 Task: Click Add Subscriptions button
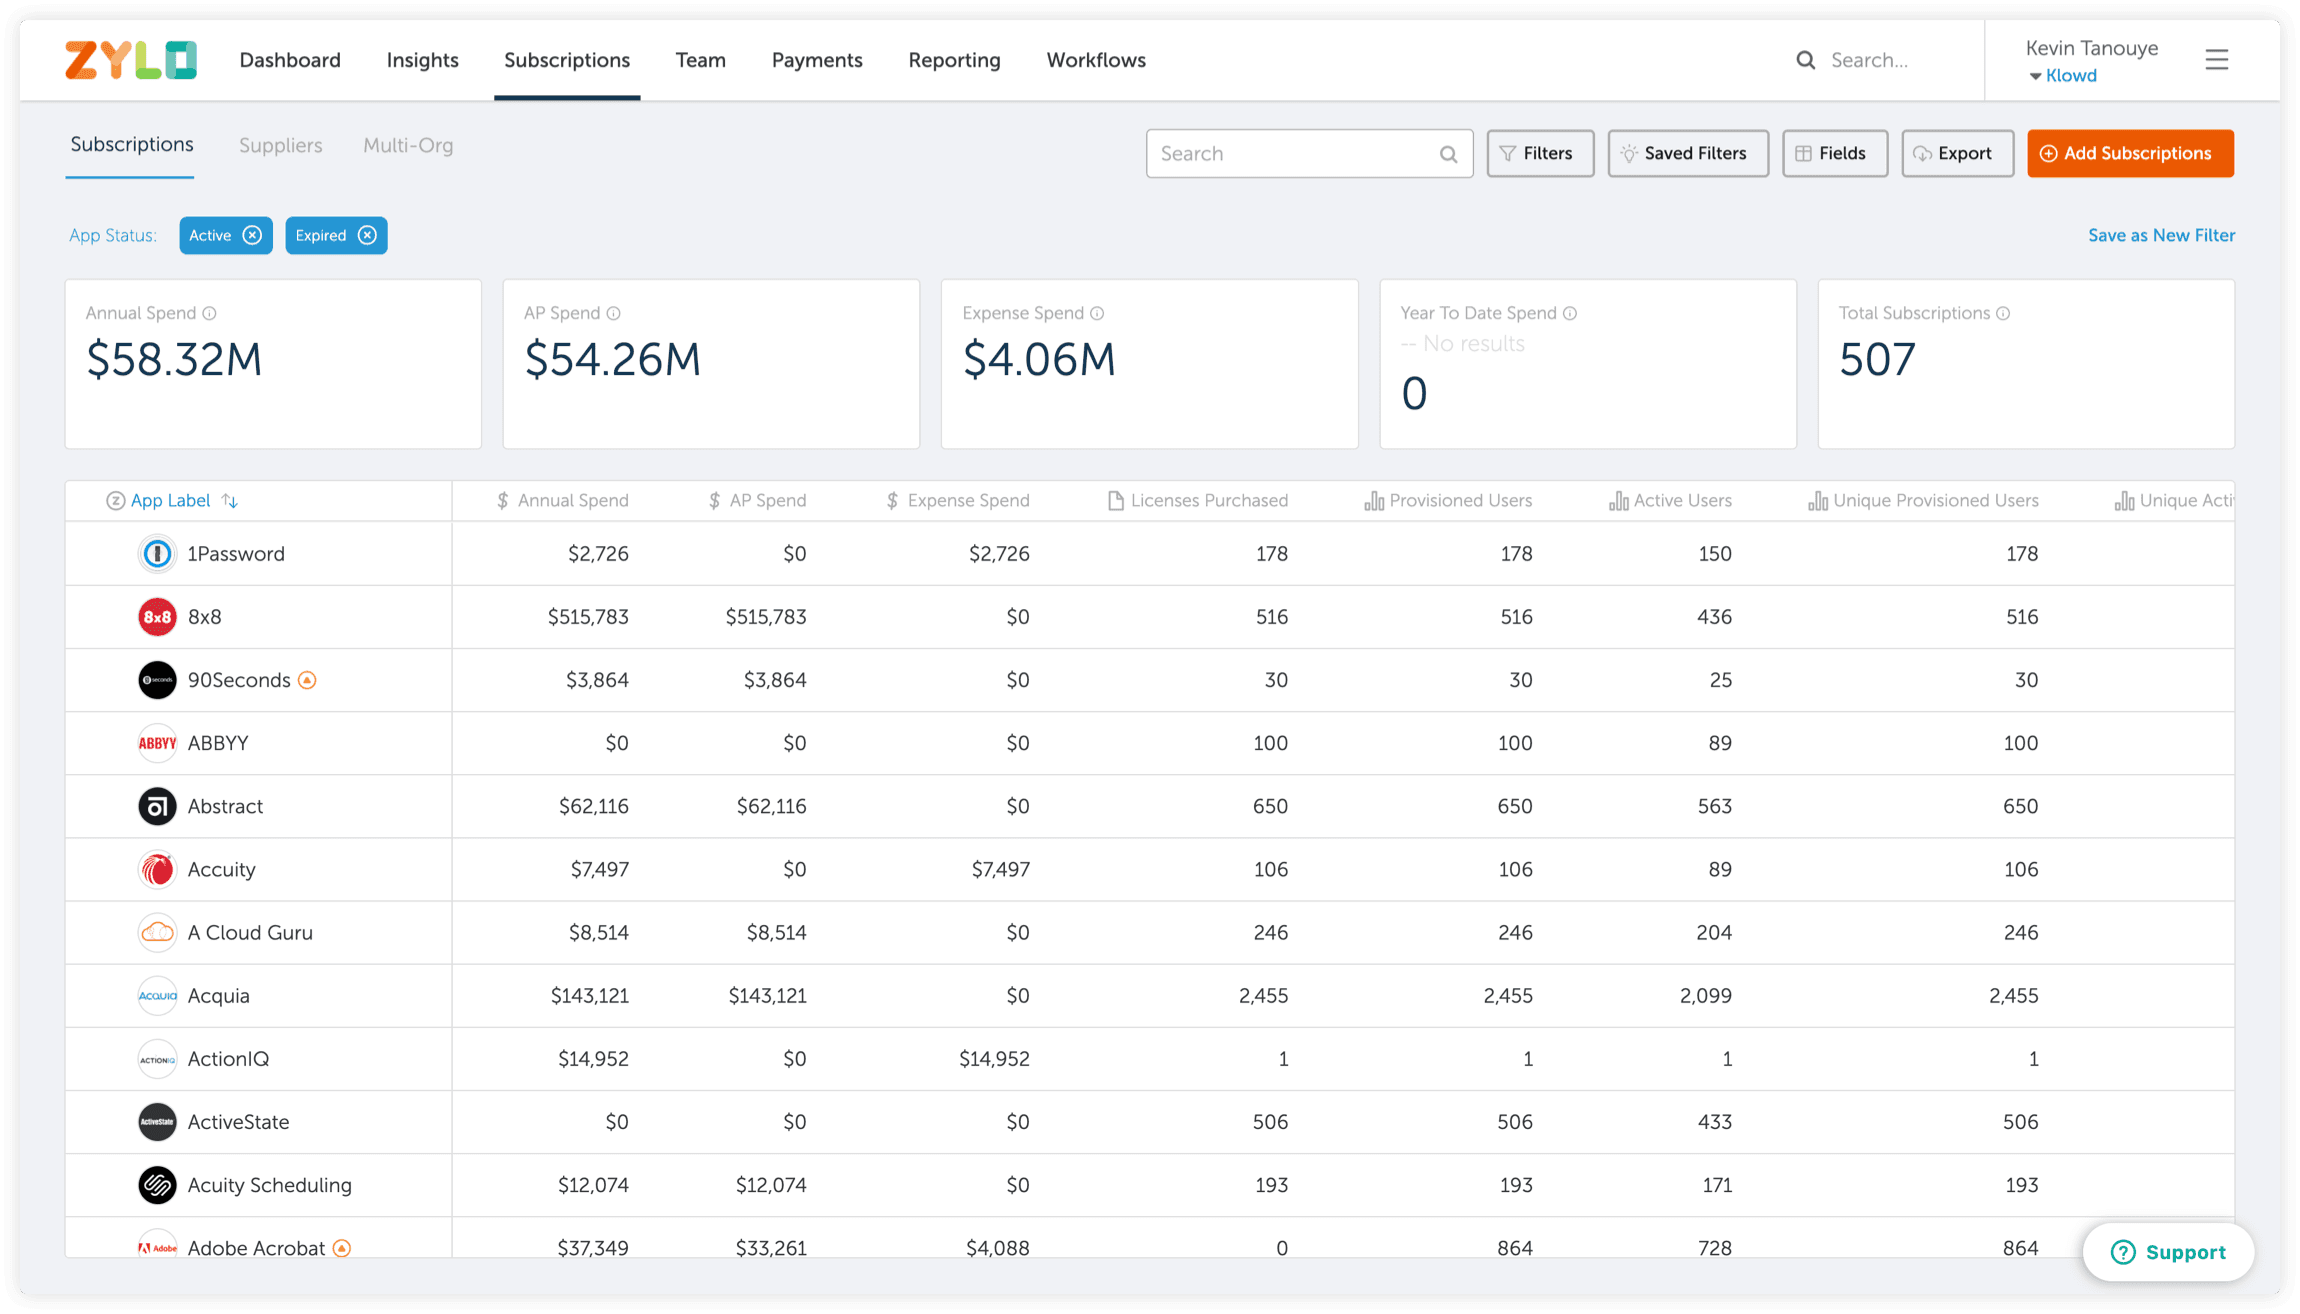point(2129,153)
